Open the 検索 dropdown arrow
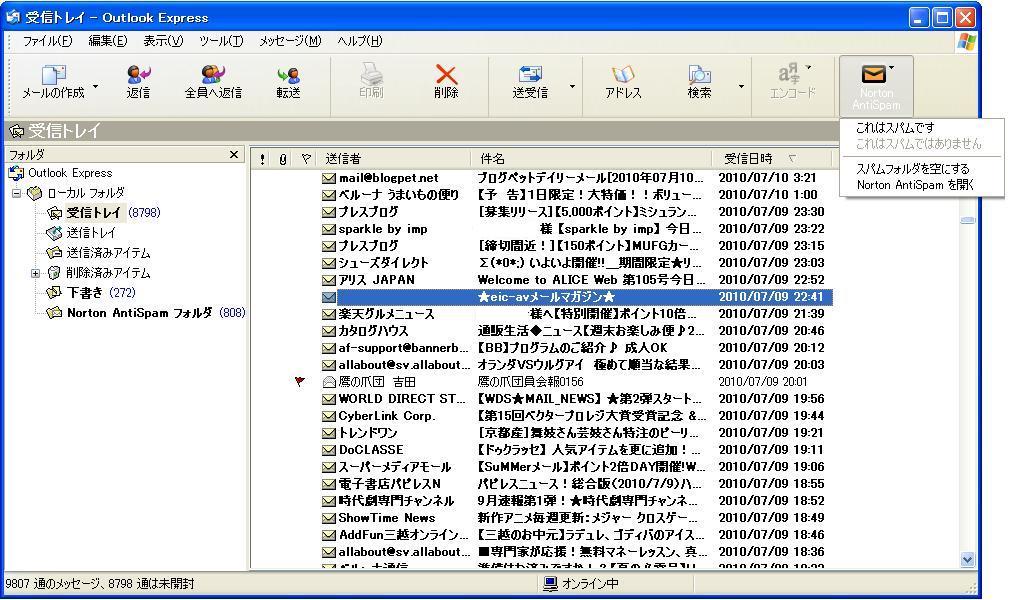1024x600 pixels. pos(741,86)
